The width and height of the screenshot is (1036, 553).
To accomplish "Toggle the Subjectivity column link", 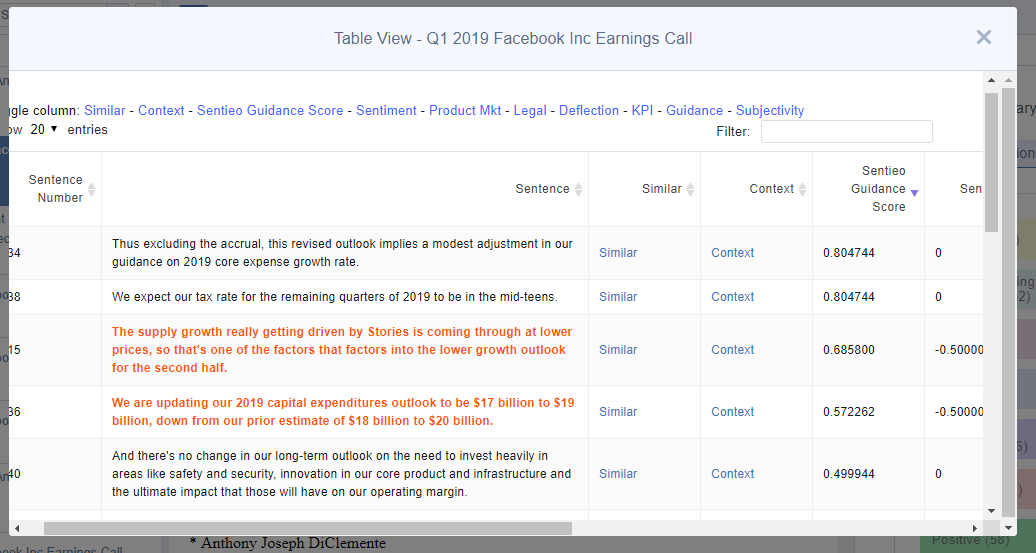I will [x=770, y=110].
